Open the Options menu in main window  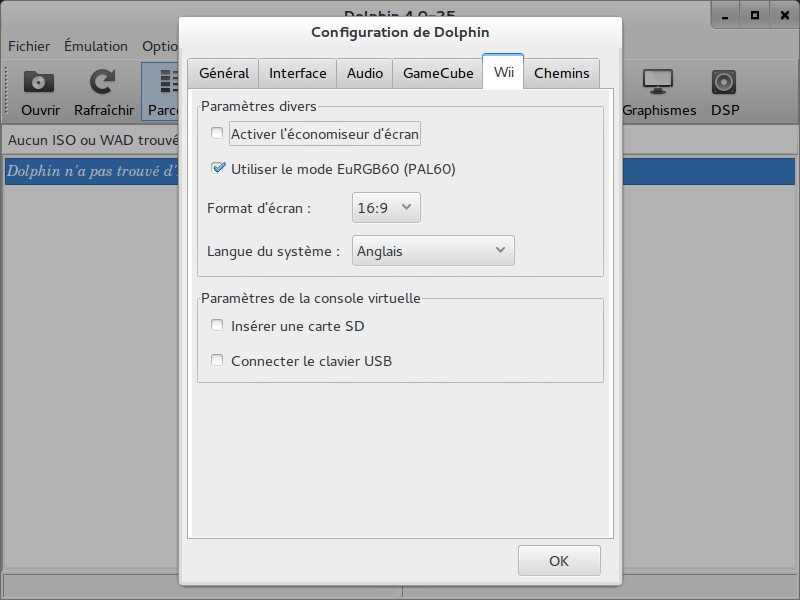[x=160, y=46]
